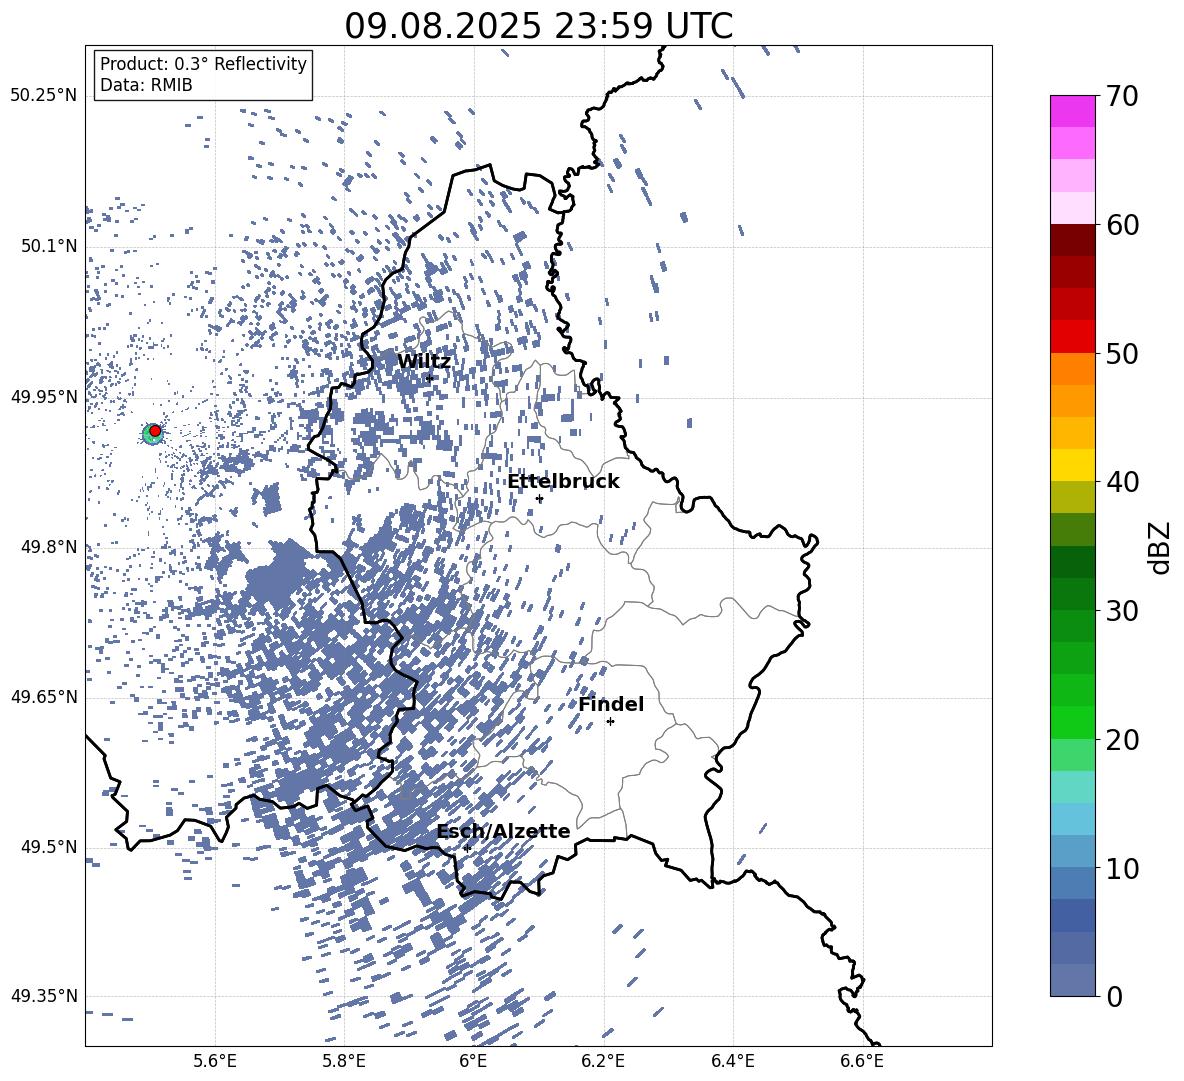The height and width of the screenshot is (1081, 1184).
Task: Click the Wiltz location cross marker
Action: click(x=430, y=378)
